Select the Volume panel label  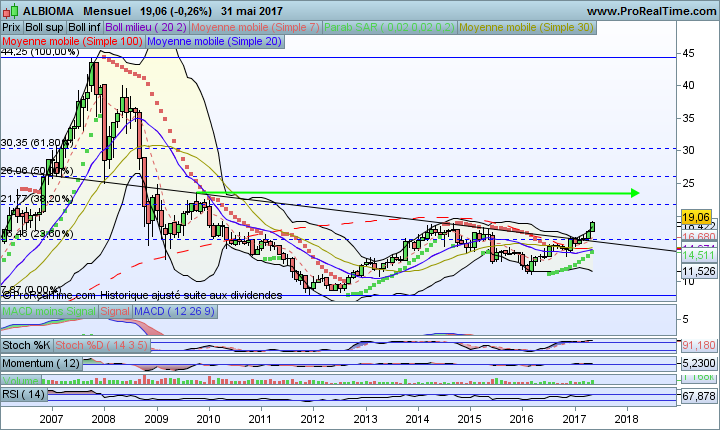pyautogui.click(x=21, y=381)
